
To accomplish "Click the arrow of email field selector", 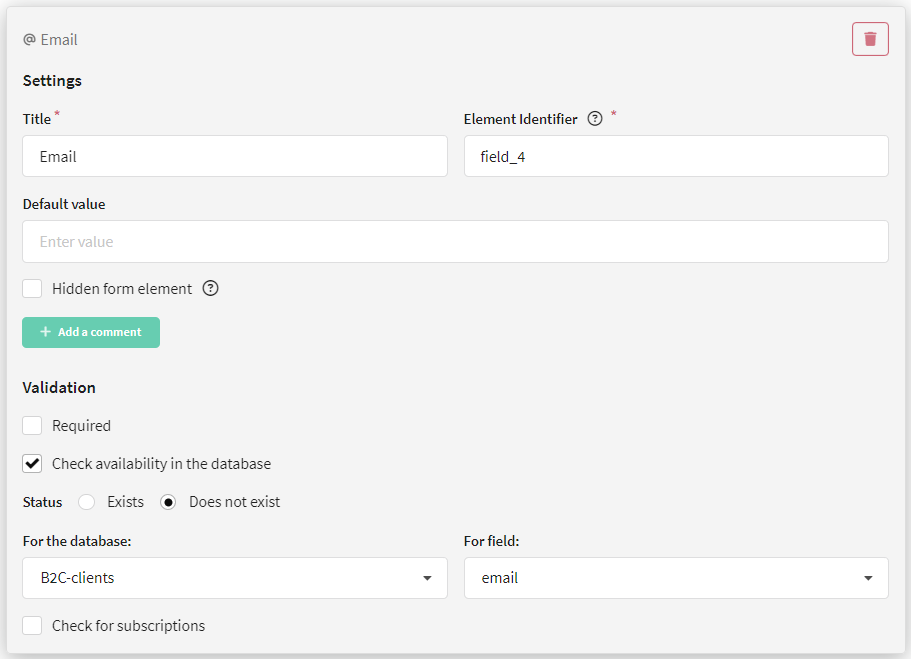I will (x=868, y=578).
